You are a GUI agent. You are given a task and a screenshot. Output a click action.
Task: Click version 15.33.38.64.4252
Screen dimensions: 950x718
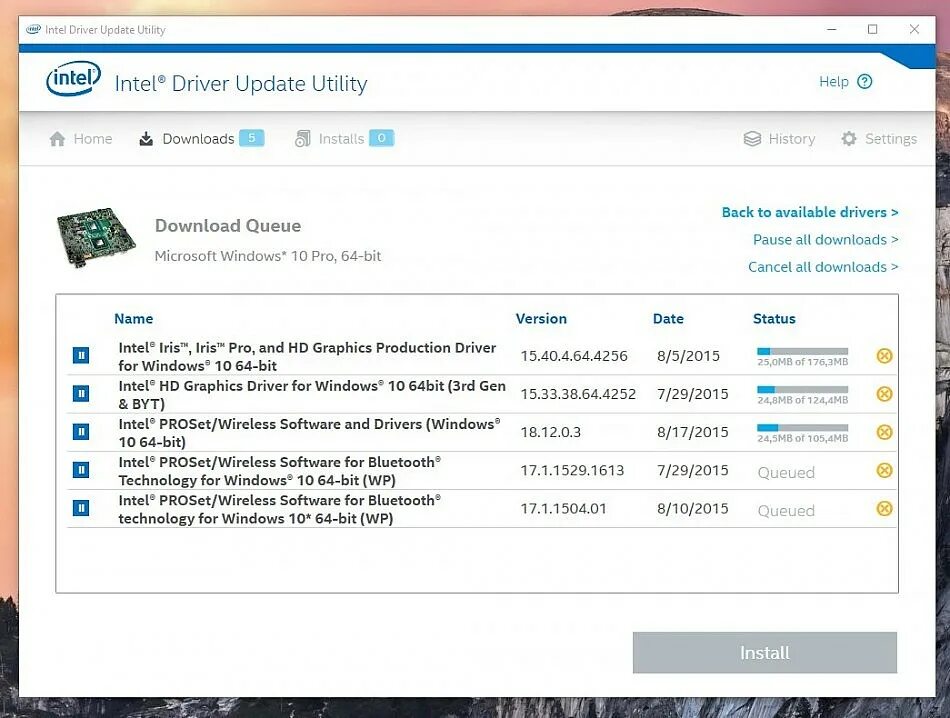click(578, 394)
